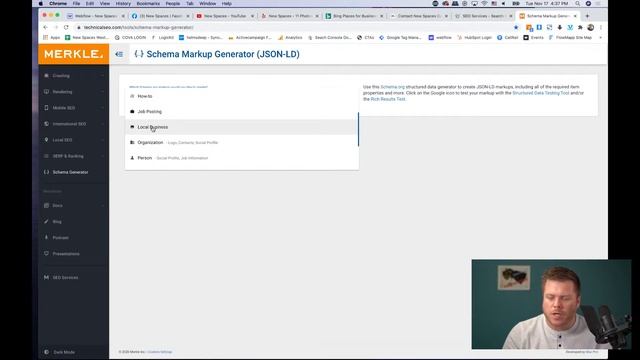Expand the Docs sidebar item
This screenshot has width=640, height=360.
pyautogui.click(x=73, y=205)
